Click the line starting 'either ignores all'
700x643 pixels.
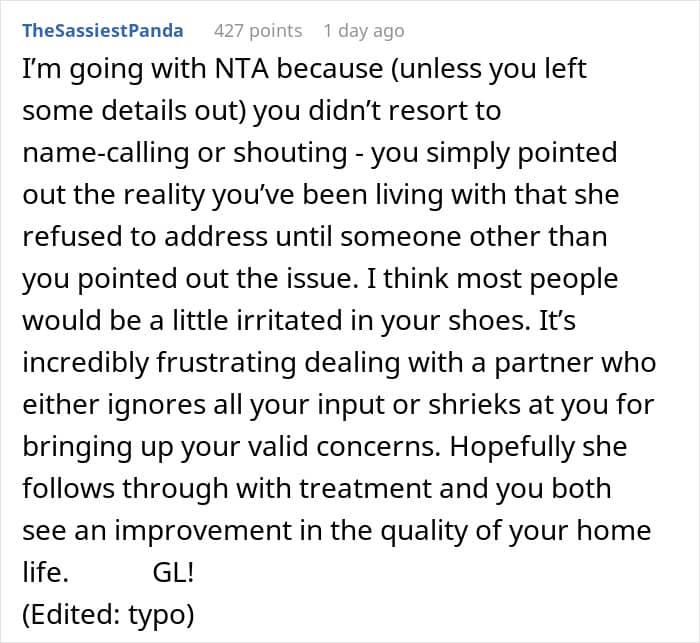click(x=338, y=405)
